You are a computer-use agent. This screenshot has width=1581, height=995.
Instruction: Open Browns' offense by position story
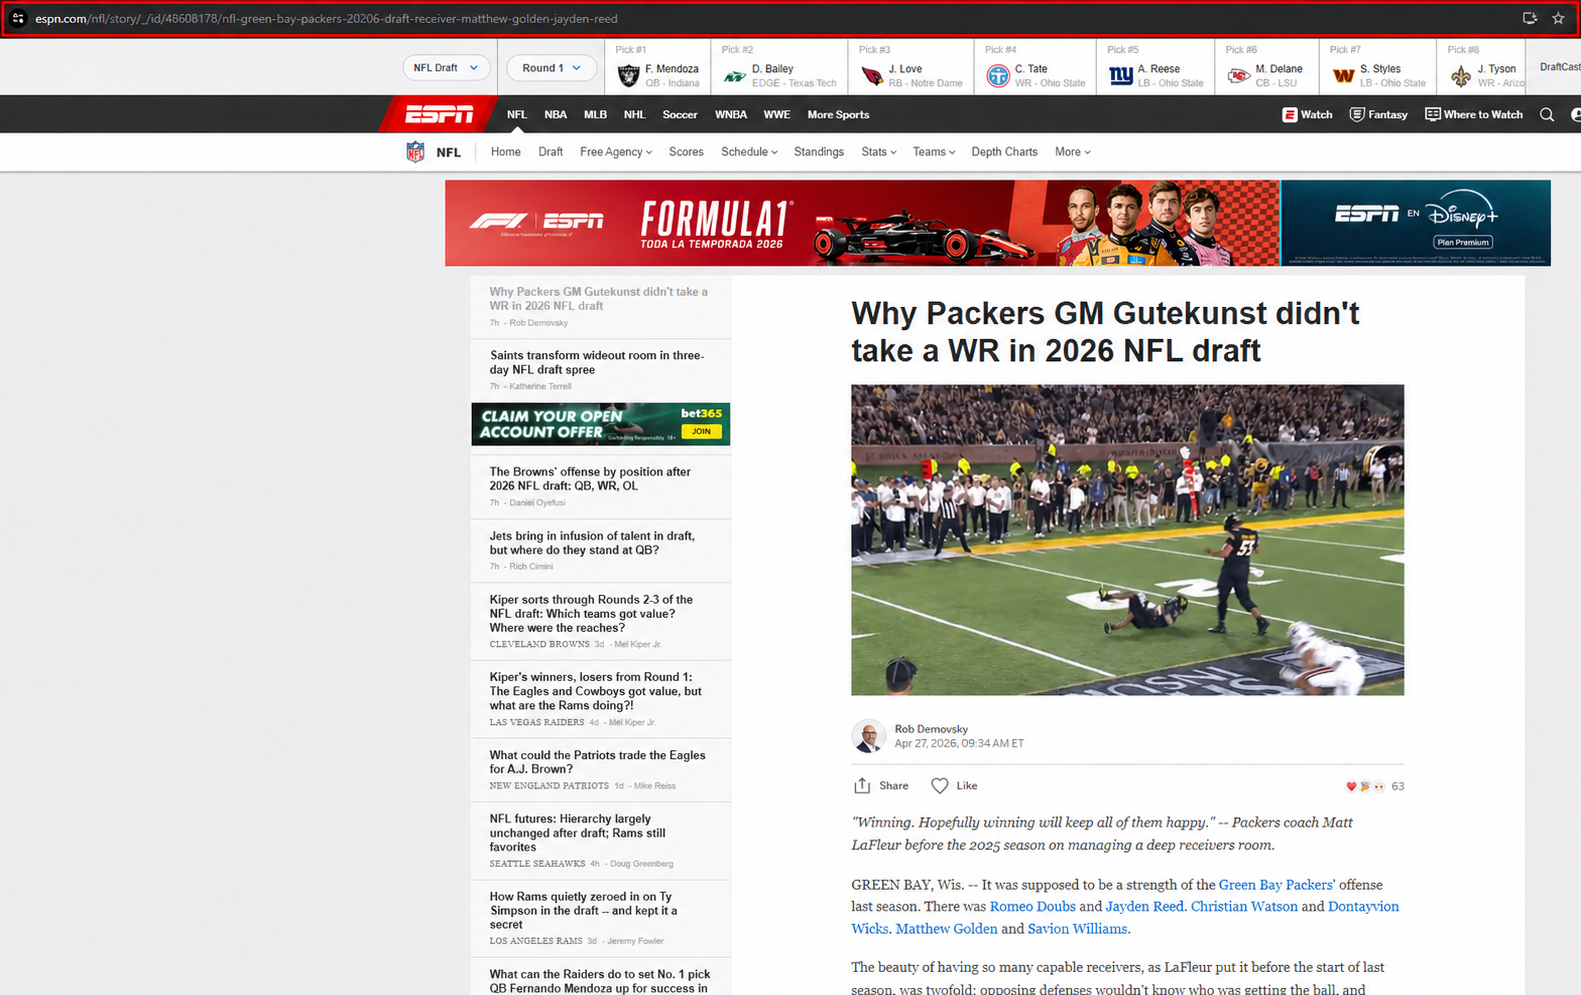[590, 479]
